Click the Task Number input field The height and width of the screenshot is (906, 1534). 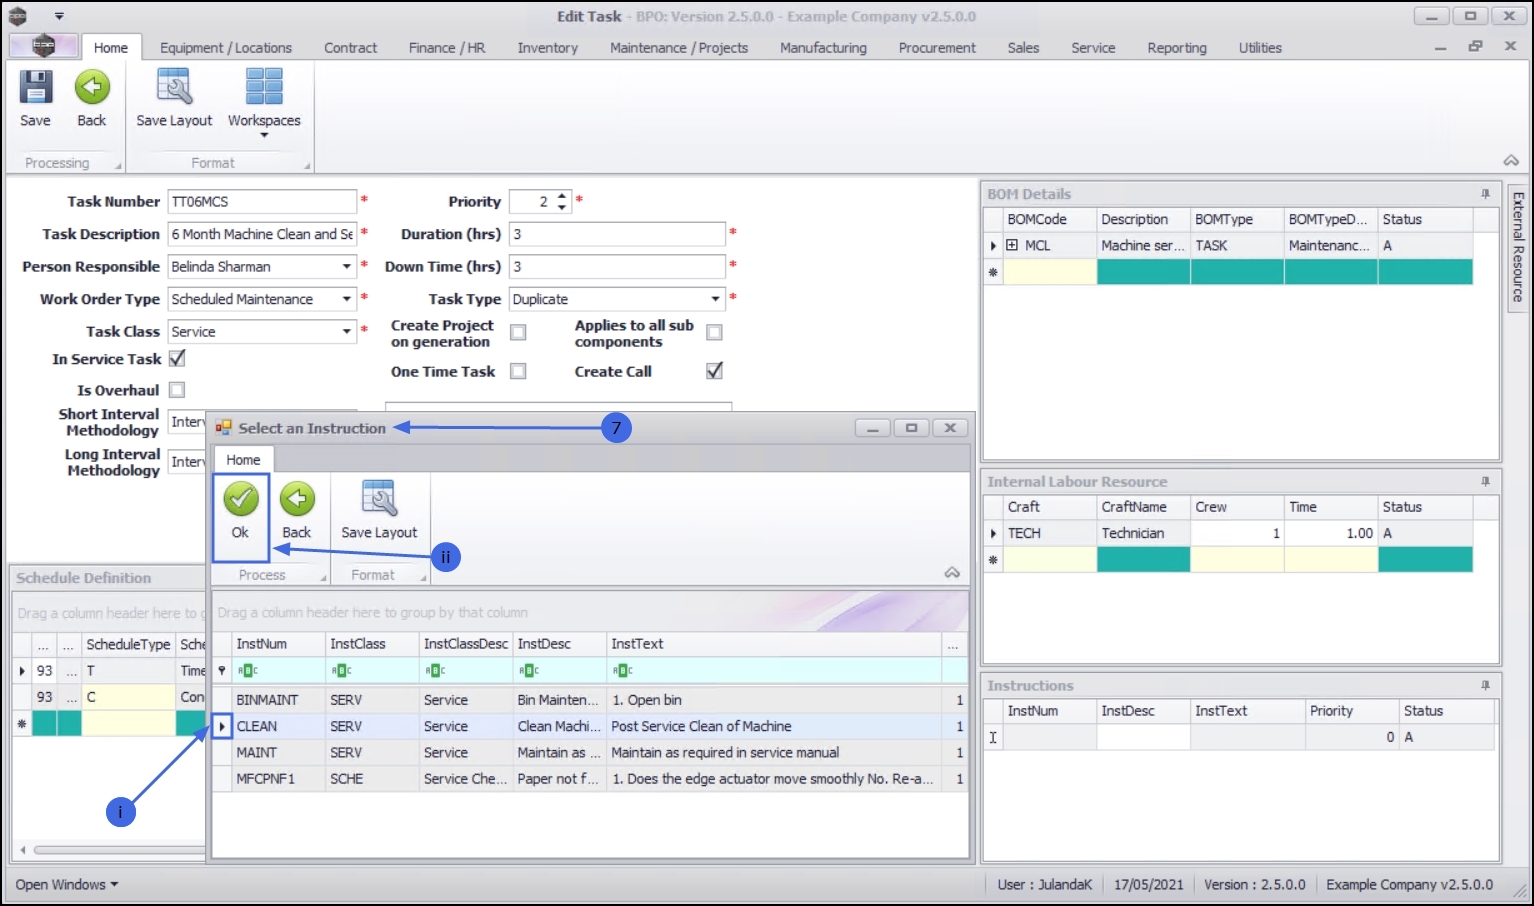262,202
